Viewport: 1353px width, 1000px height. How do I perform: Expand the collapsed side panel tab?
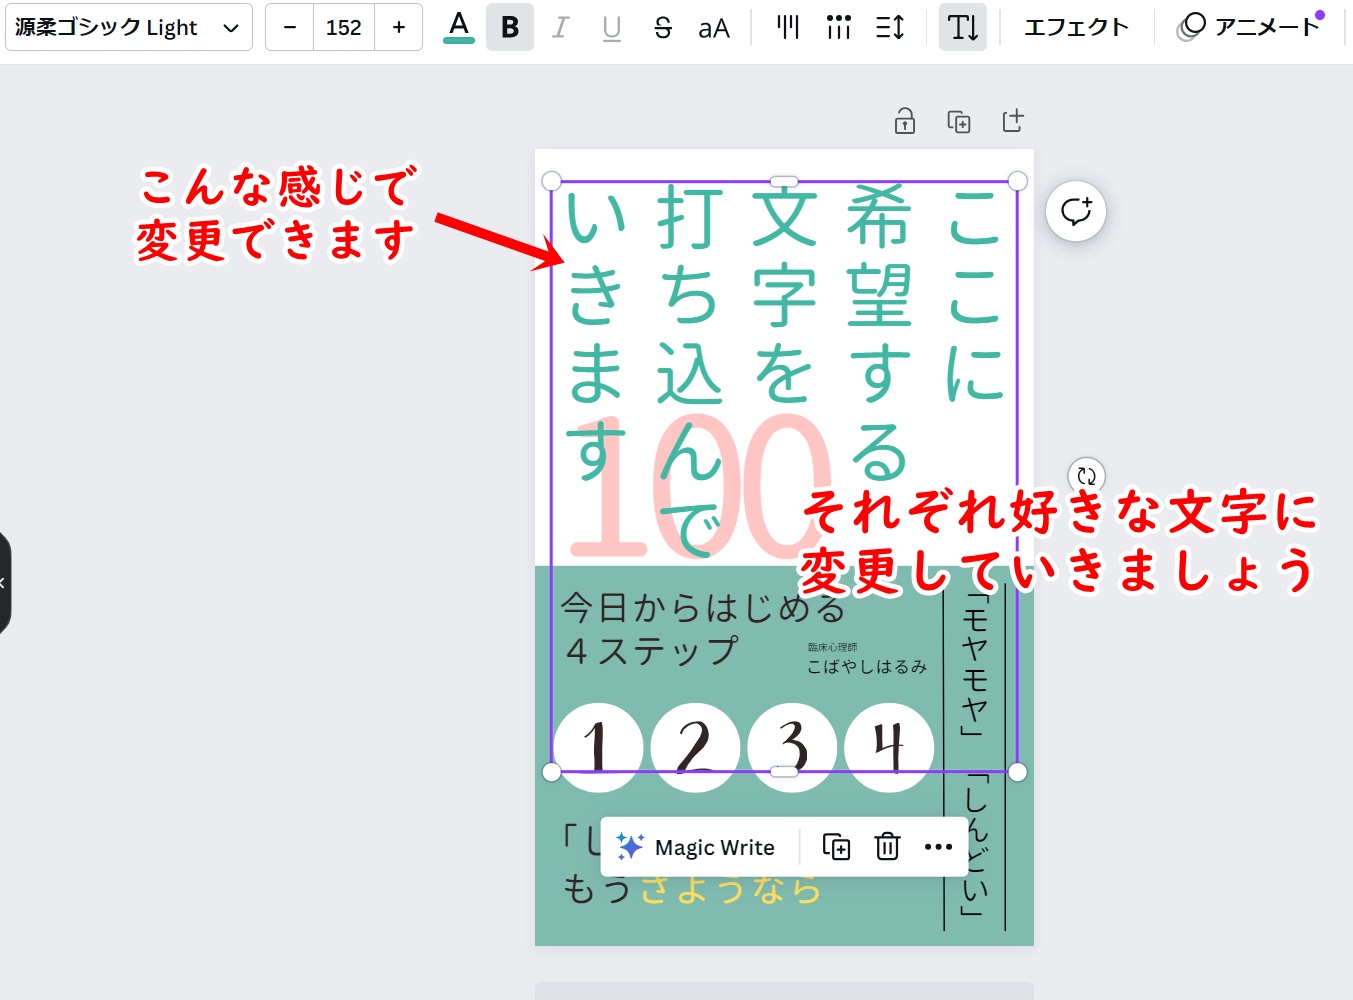[4, 583]
